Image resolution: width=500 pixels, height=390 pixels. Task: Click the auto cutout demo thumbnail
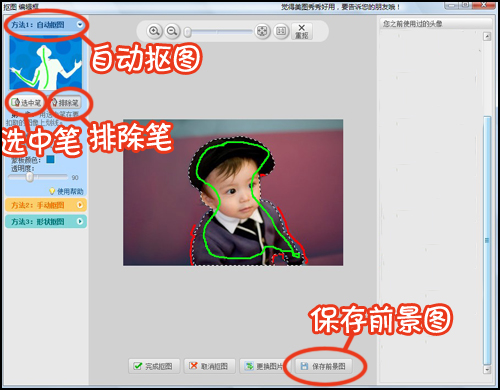[x=46, y=63]
